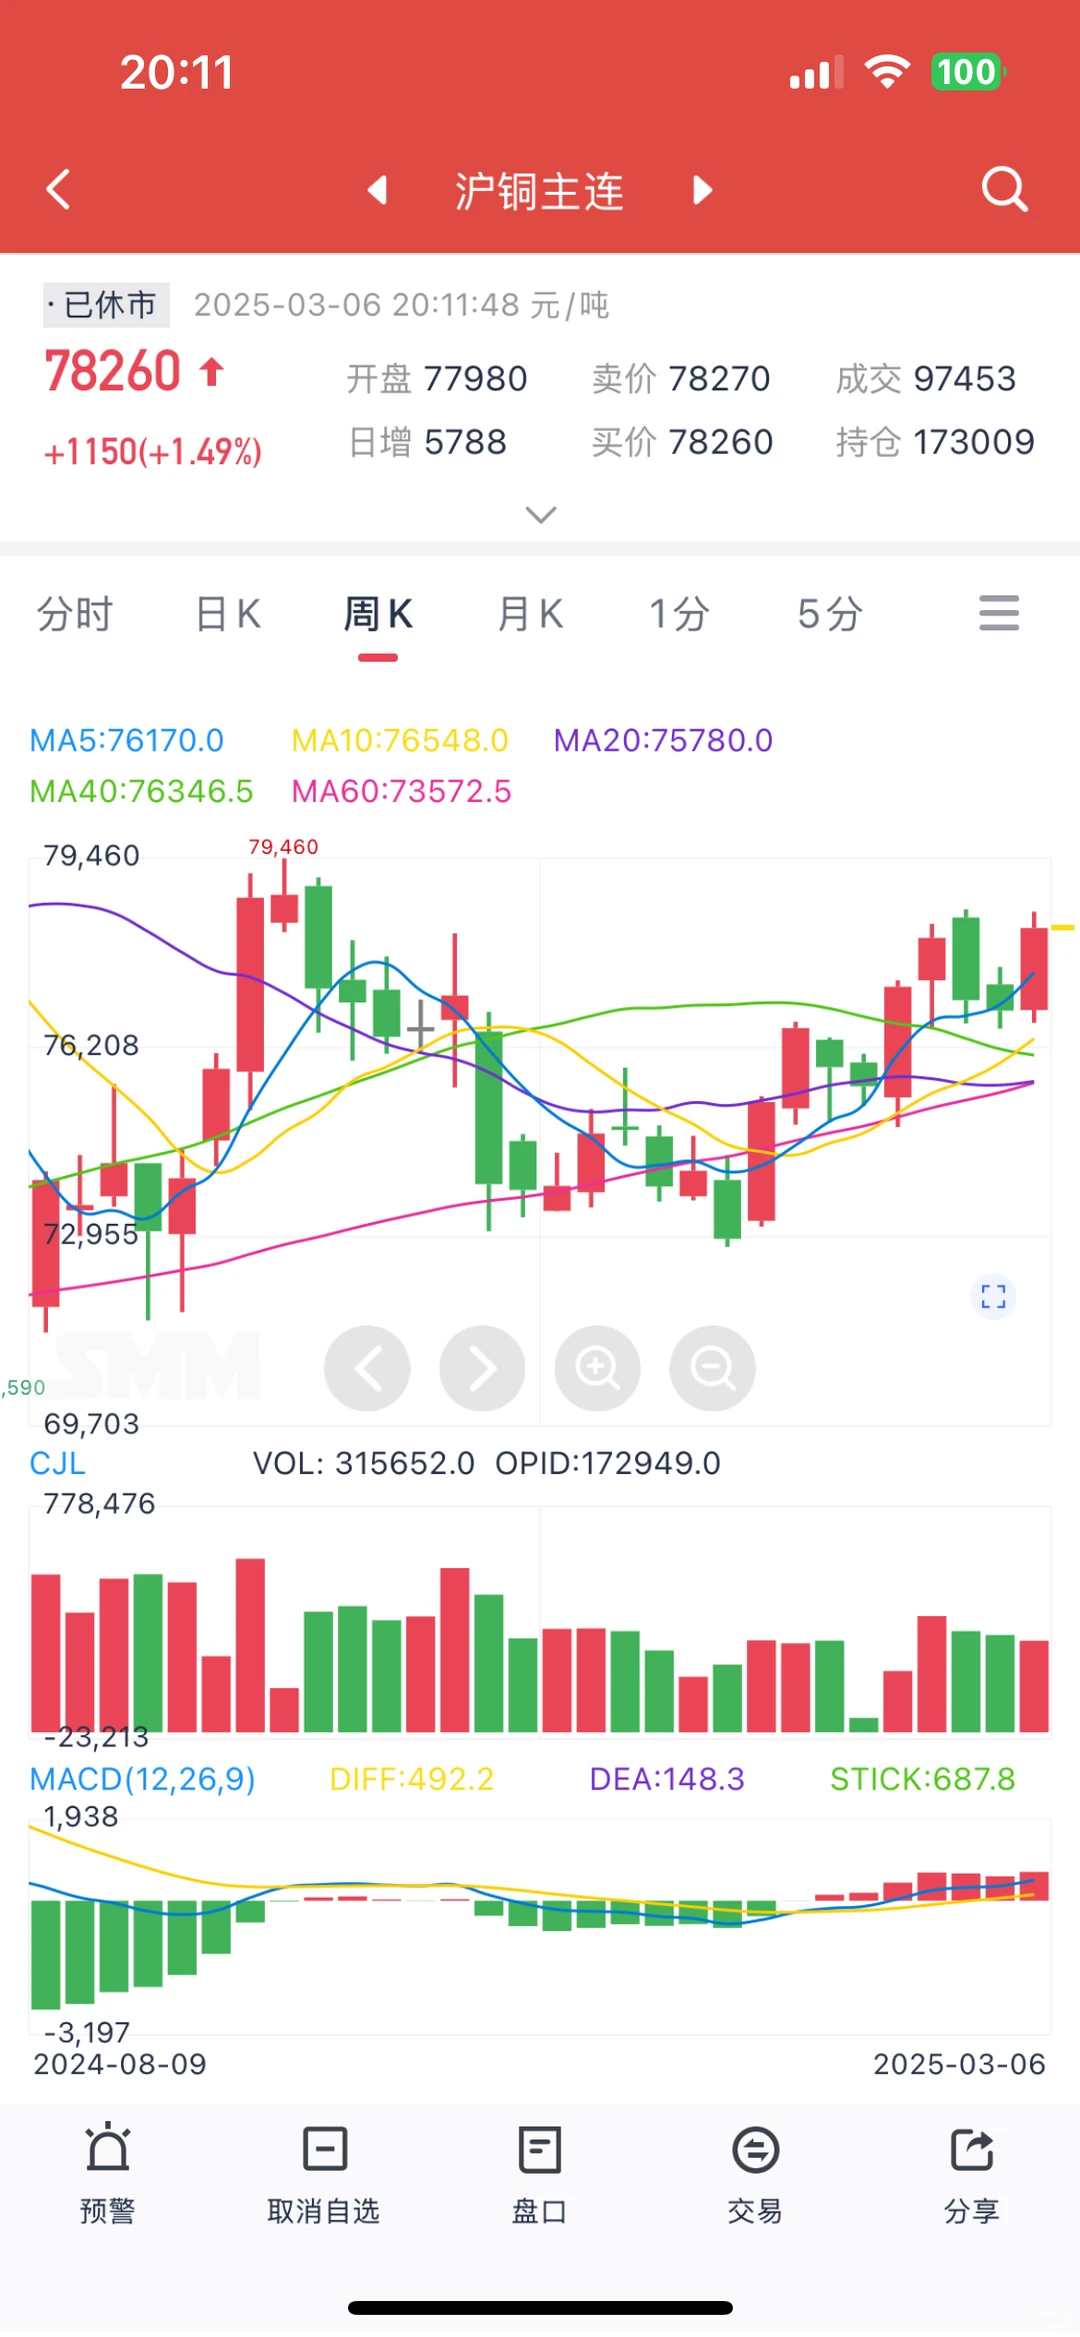Tap the 日增 5788 value
1080x2337 pixels.
pyautogui.click(x=427, y=441)
